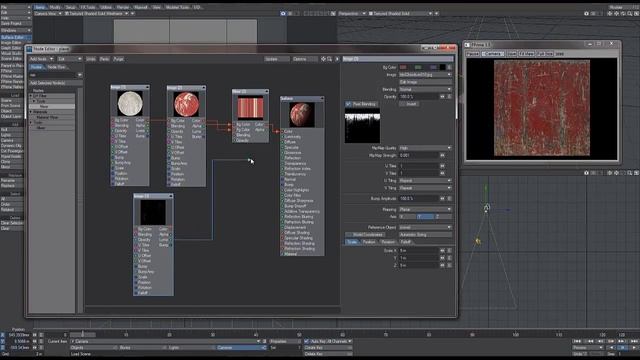Open the Blending mode Normal dropdown

click(x=425, y=89)
